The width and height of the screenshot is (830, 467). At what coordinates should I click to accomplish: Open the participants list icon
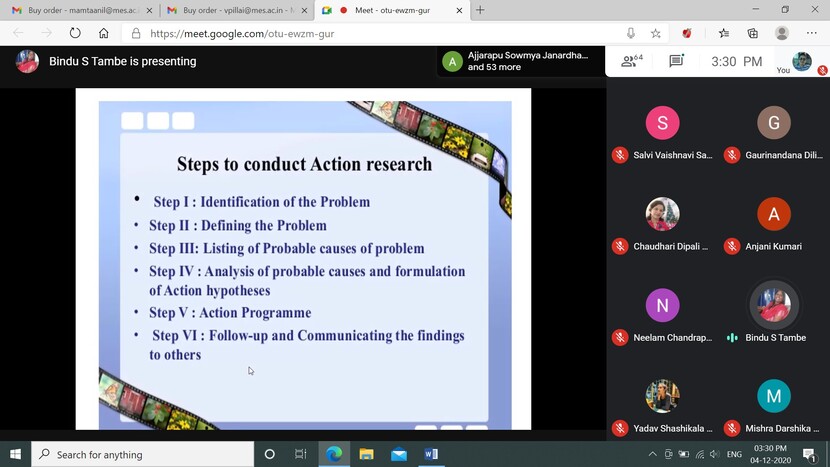(x=631, y=61)
